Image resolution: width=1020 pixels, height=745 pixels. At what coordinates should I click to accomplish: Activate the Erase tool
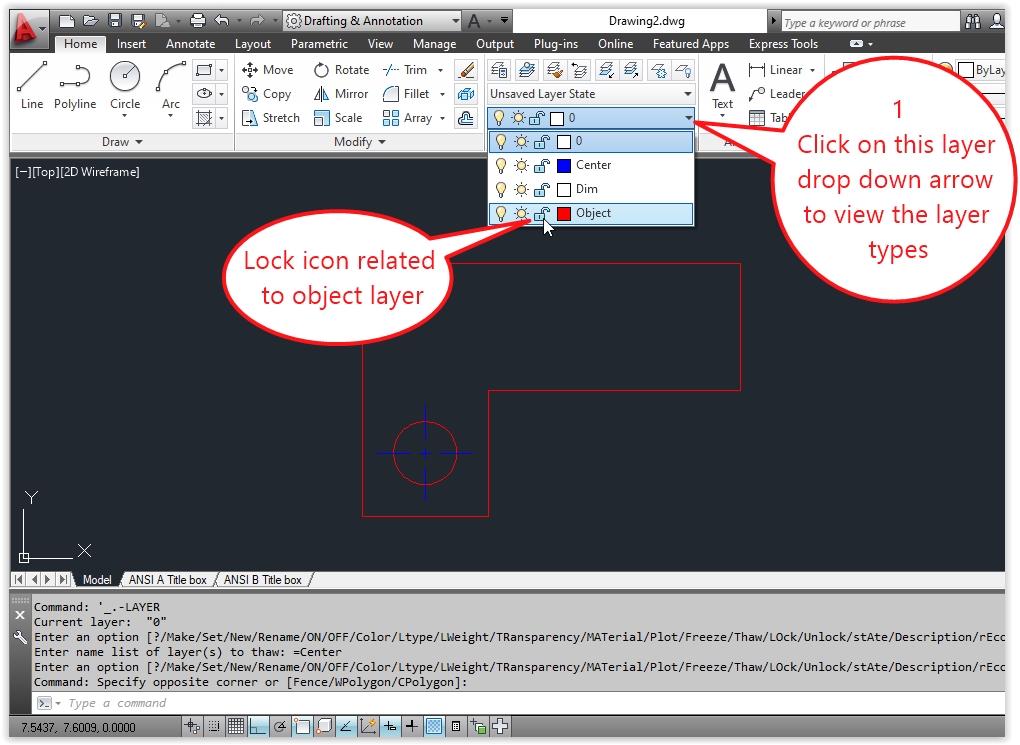pos(465,70)
